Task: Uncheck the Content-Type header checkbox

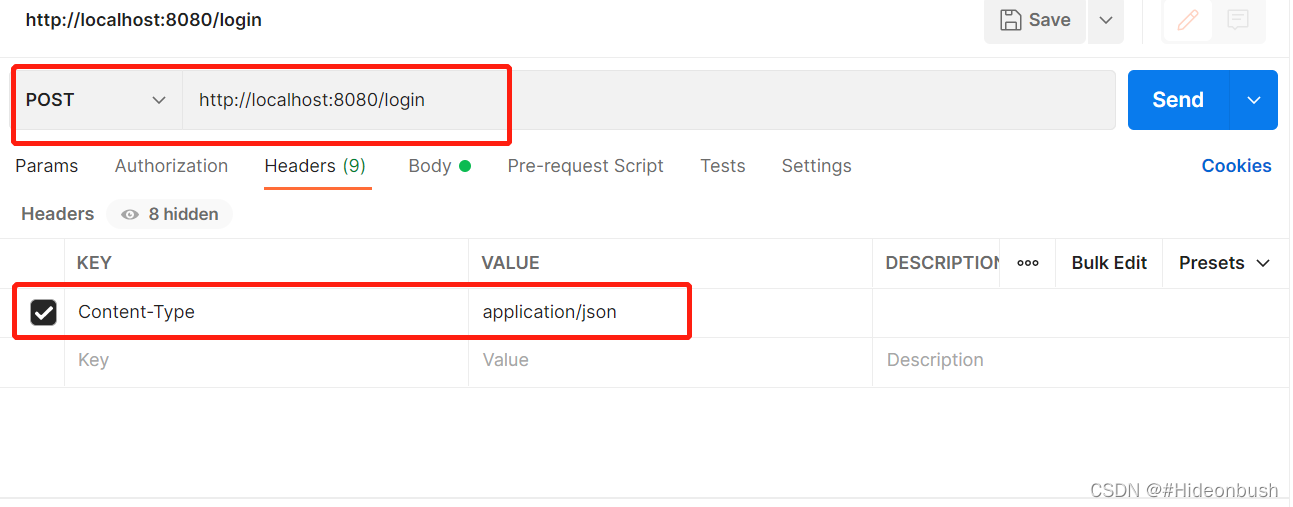Action: pyautogui.click(x=43, y=313)
